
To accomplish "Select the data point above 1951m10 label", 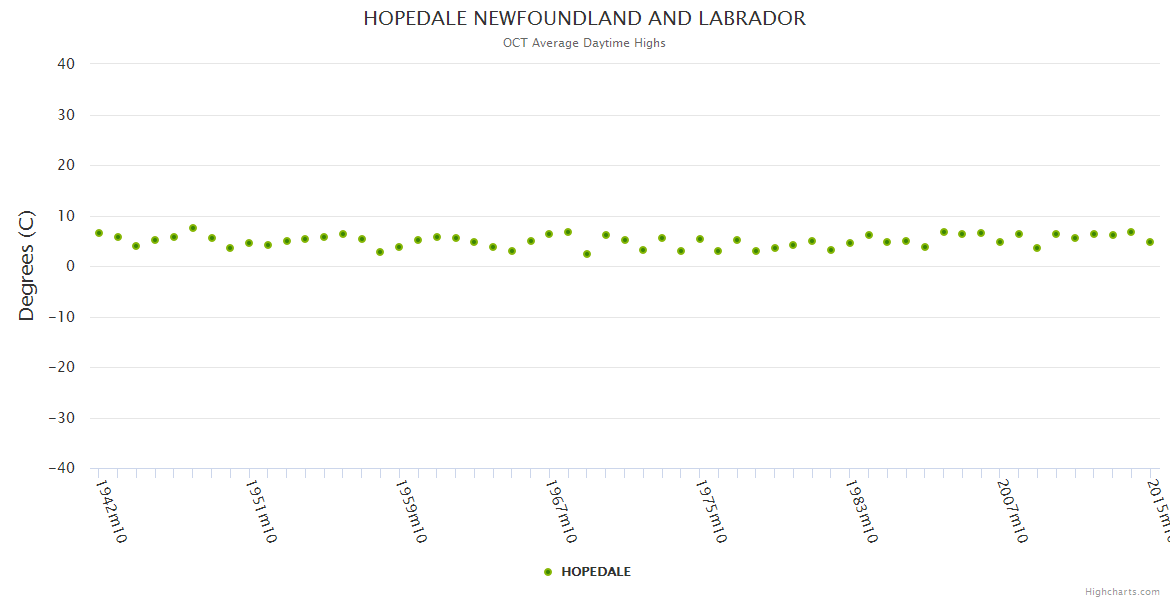I will pos(249,243).
